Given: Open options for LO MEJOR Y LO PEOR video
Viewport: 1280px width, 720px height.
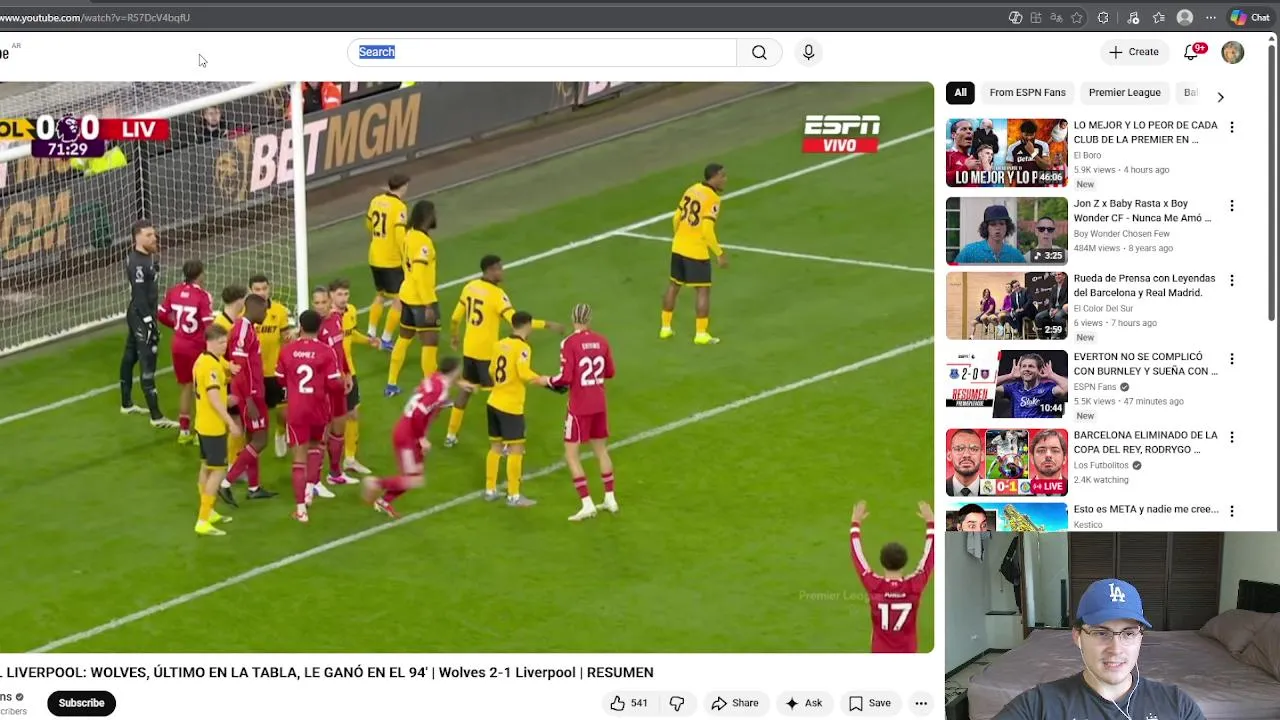Looking at the screenshot, I should click(x=1232, y=127).
